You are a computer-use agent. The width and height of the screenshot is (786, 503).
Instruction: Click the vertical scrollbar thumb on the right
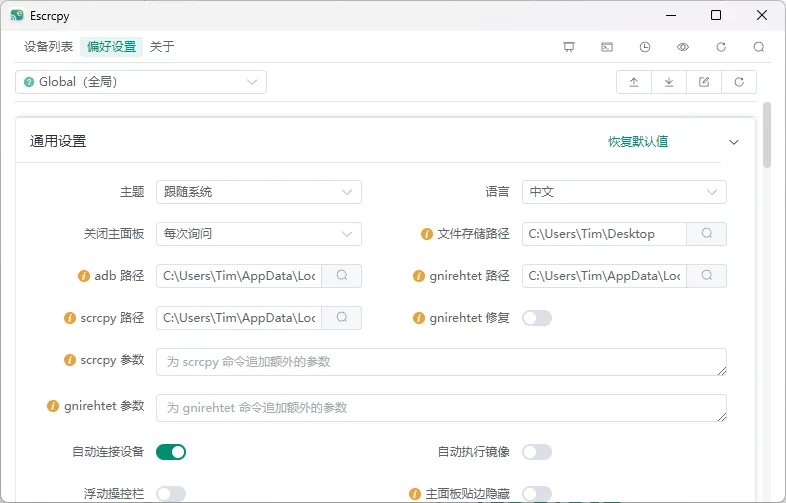(766, 135)
